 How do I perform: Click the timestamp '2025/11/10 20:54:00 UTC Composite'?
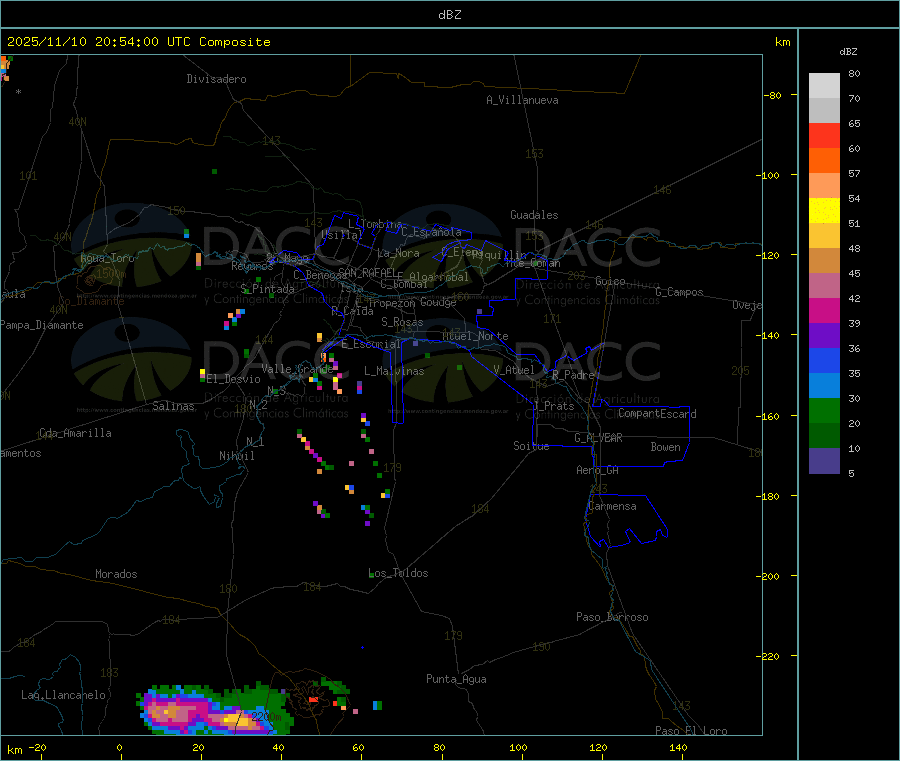[138, 42]
